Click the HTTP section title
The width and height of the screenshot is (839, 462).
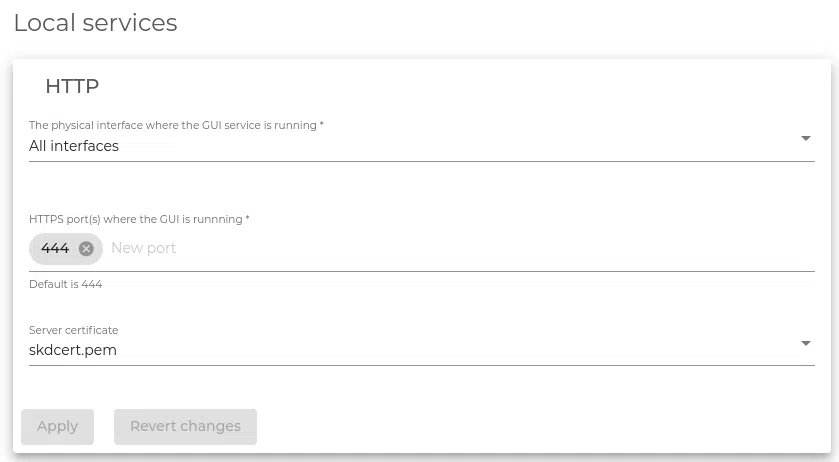click(72, 86)
